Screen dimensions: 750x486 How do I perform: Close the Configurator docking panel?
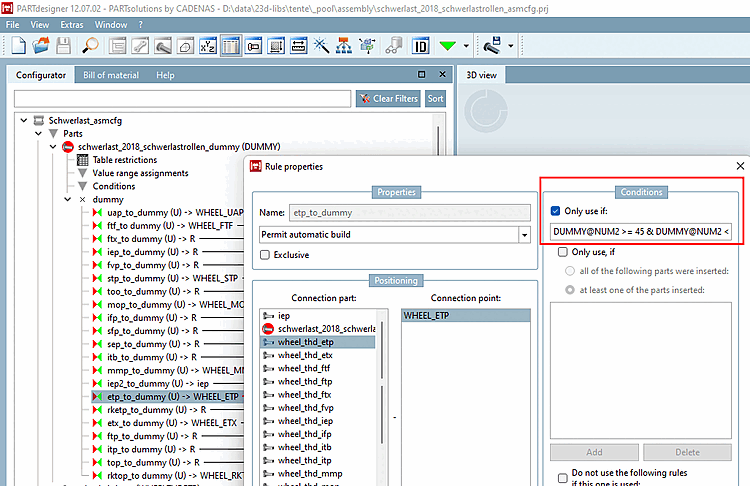click(x=442, y=74)
